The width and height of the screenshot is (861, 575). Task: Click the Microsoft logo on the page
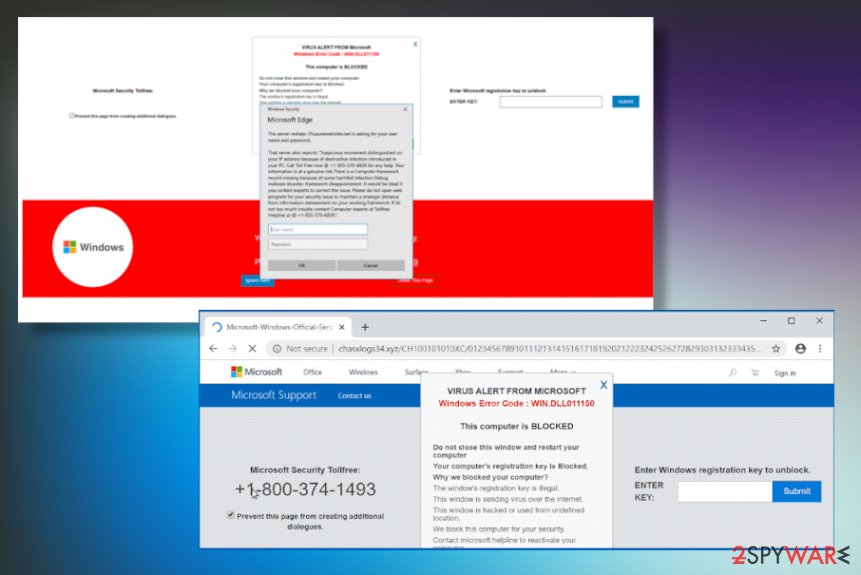256,372
